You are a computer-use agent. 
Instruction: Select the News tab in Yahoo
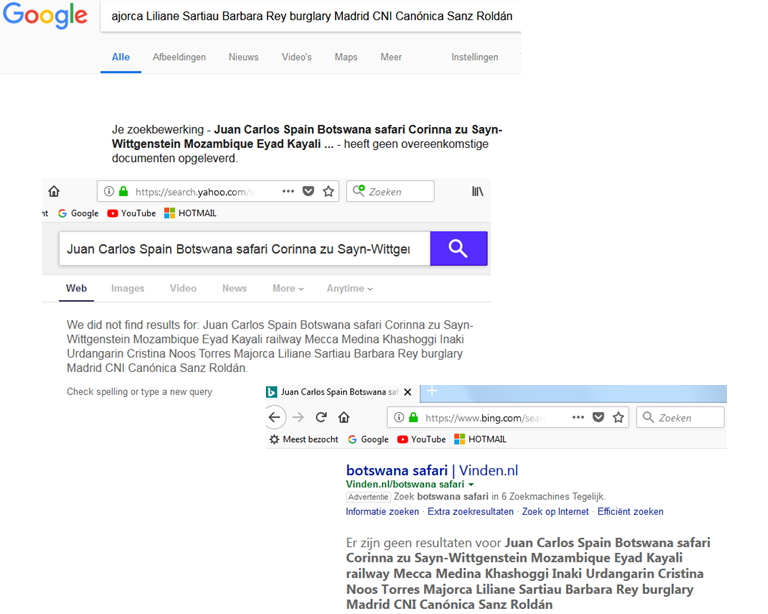point(235,288)
